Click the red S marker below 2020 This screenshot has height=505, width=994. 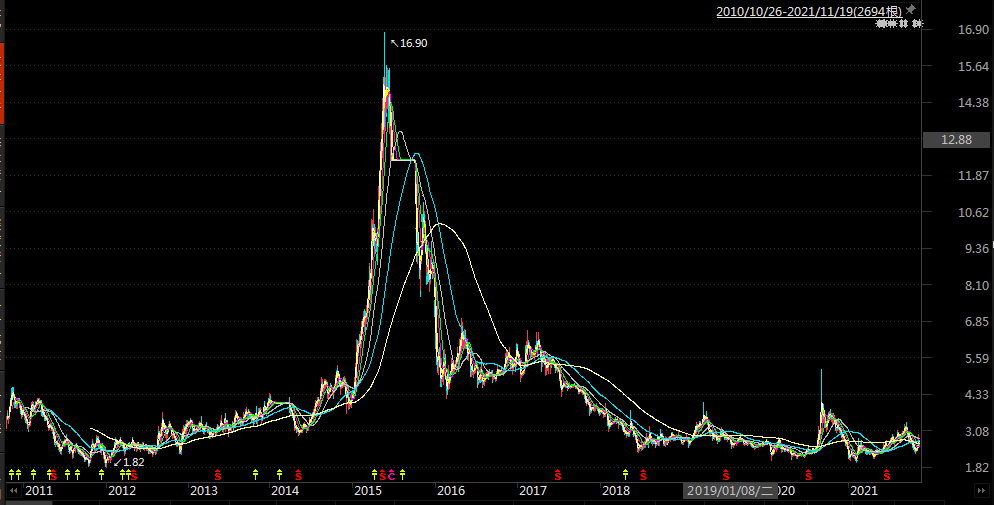(x=808, y=474)
